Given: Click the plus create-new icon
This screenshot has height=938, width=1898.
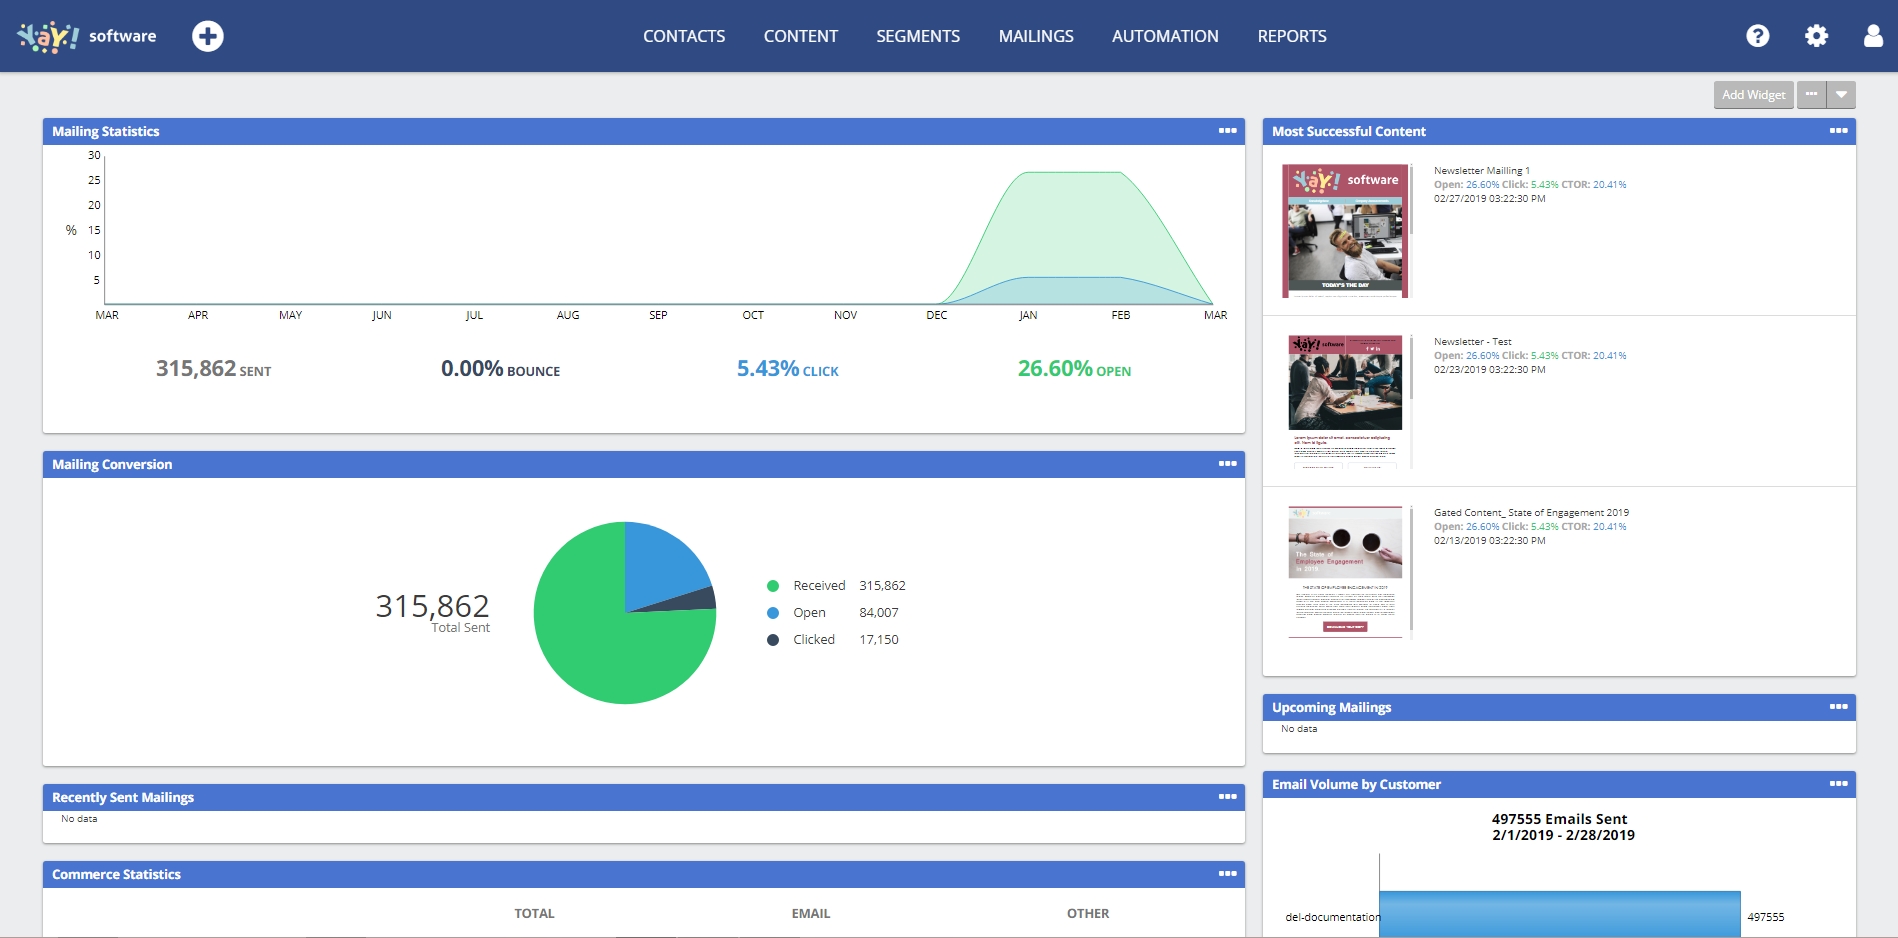Looking at the screenshot, I should tap(208, 36).
